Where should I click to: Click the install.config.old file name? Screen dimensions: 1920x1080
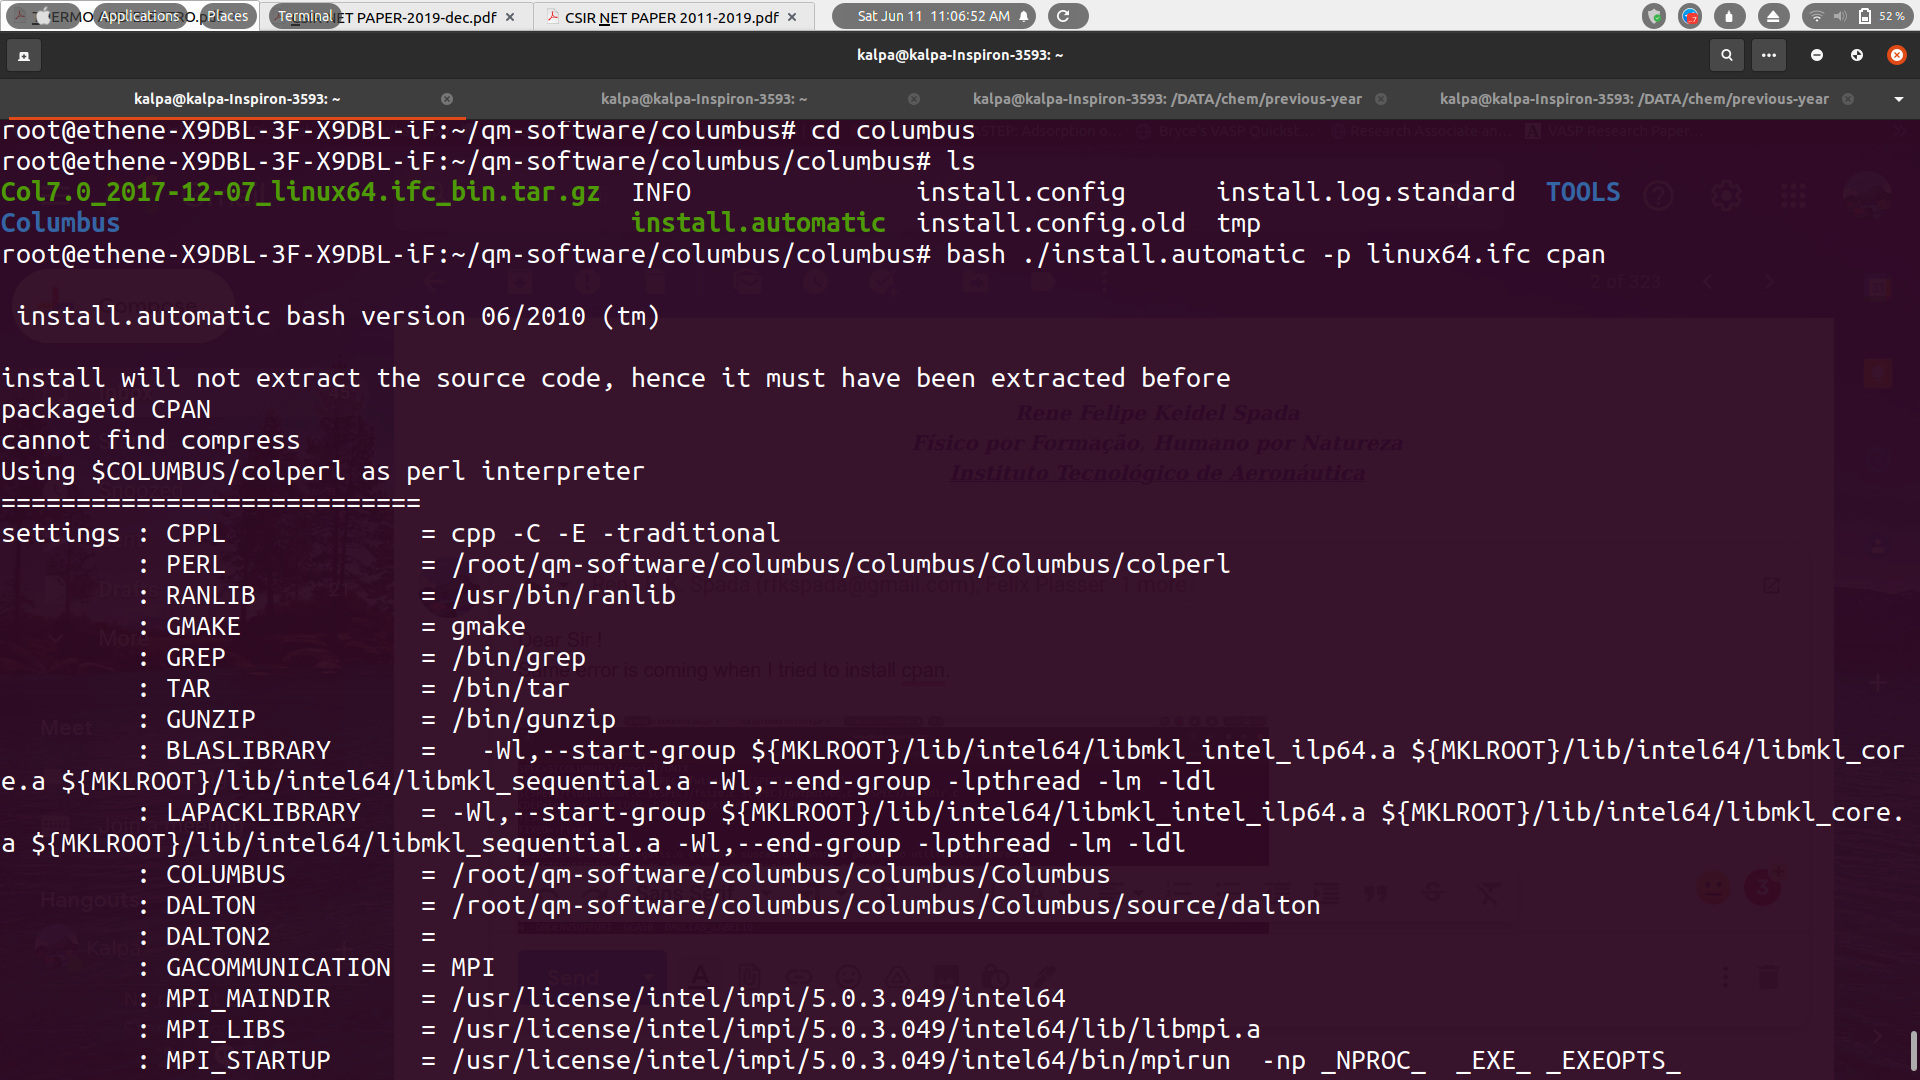(1051, 223)
